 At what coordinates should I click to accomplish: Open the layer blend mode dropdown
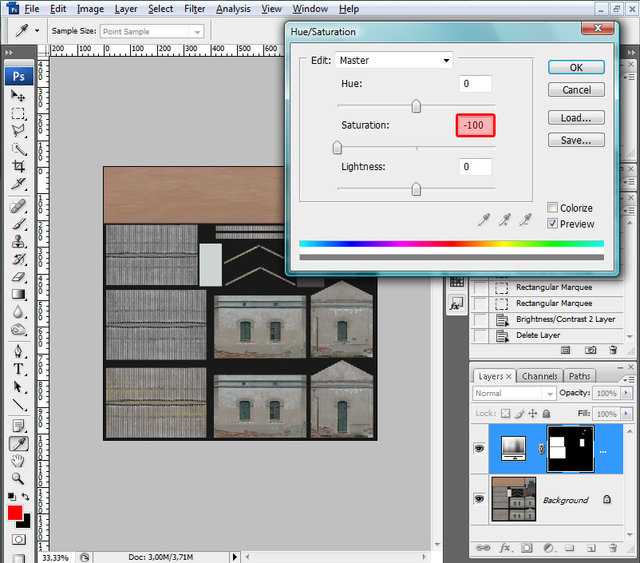pyautogui.click(x=514, y=394)
